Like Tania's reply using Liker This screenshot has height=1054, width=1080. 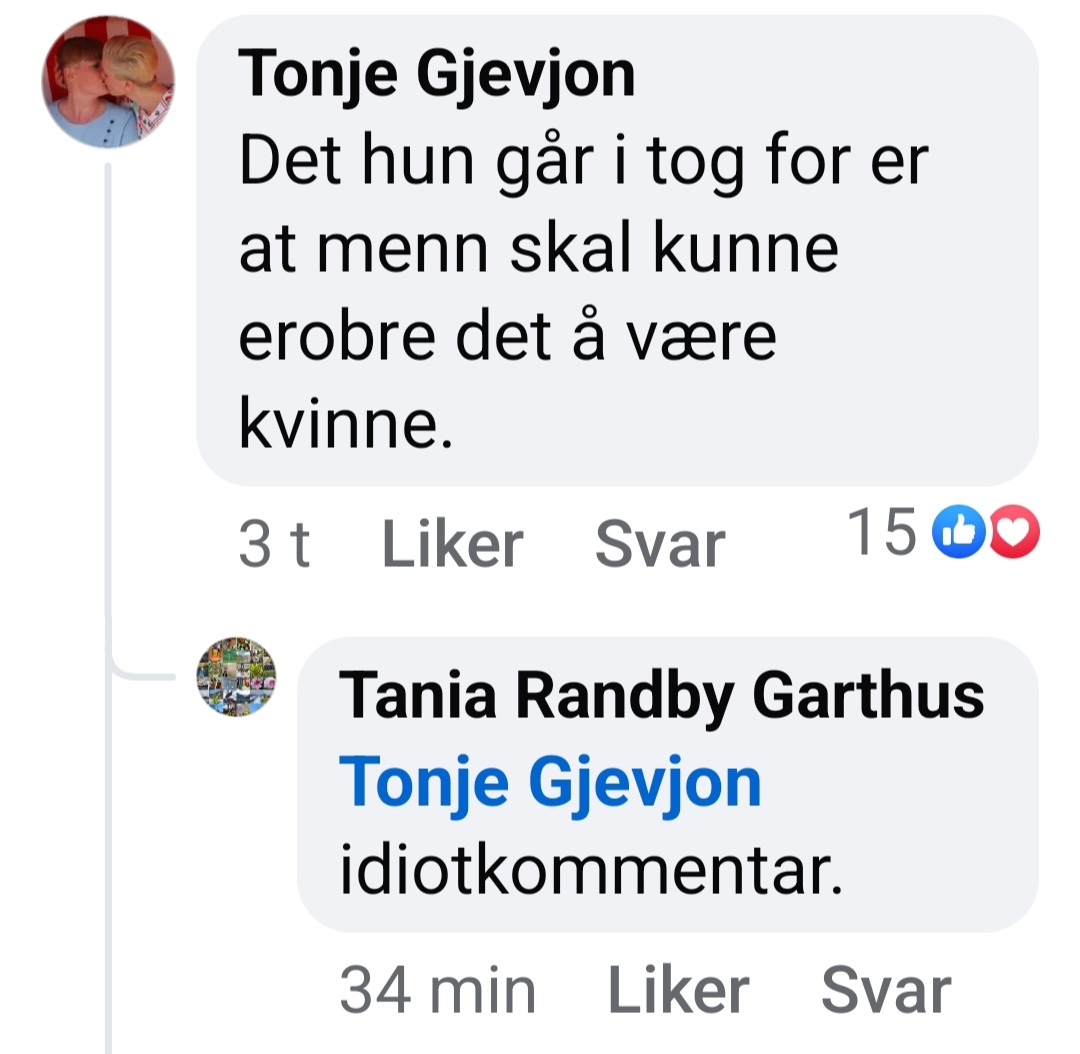(x=678, y=991)
